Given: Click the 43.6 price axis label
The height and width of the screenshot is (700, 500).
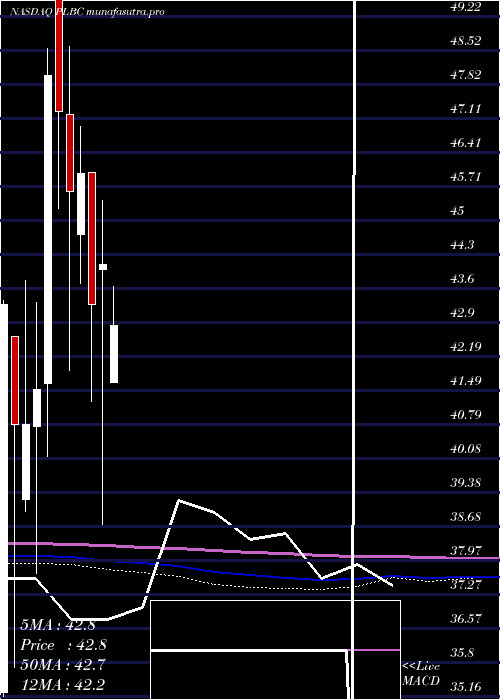Looking at the screenshot, I should 462,279.
